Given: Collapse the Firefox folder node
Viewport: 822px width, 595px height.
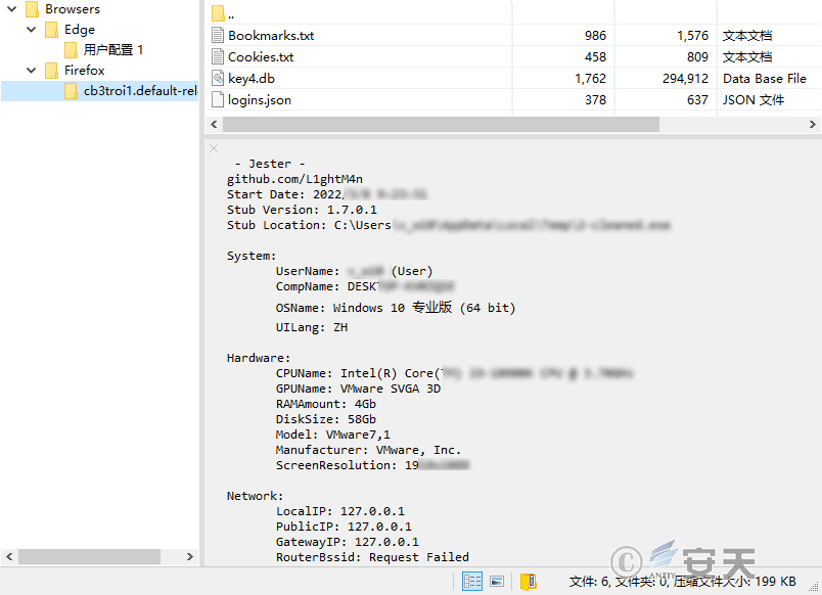Looking at the screenshot, I should [32, 71].
